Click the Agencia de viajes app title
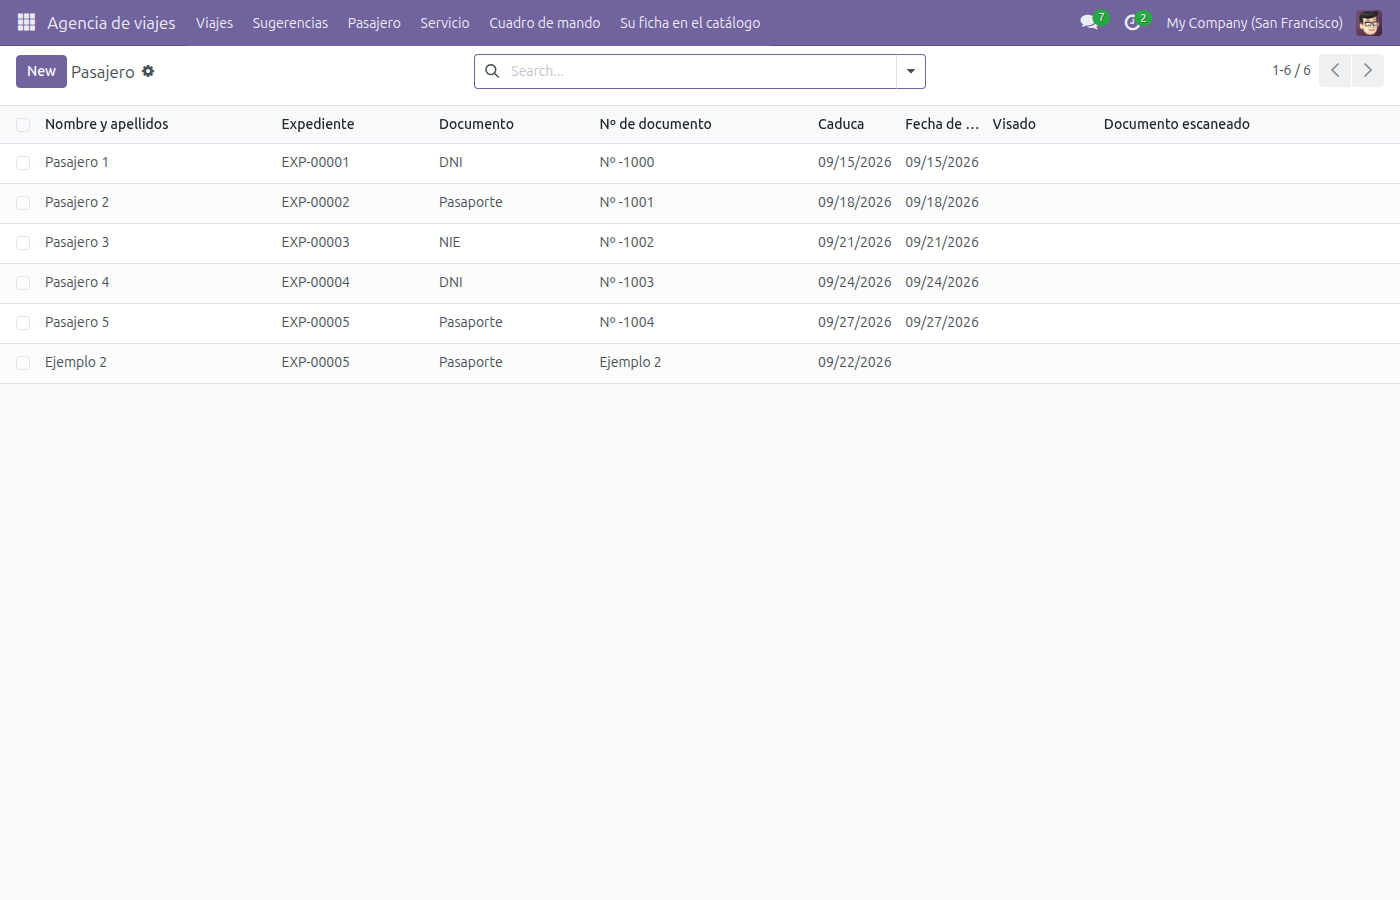This screenshot has height=900, width=1400. [111, 22]
